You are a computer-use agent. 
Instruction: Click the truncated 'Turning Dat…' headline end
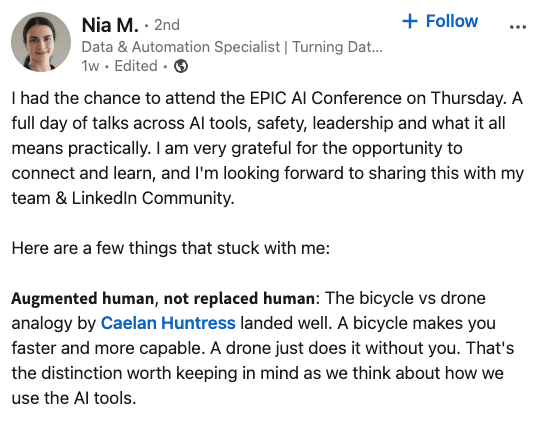(x=337, y=47)
